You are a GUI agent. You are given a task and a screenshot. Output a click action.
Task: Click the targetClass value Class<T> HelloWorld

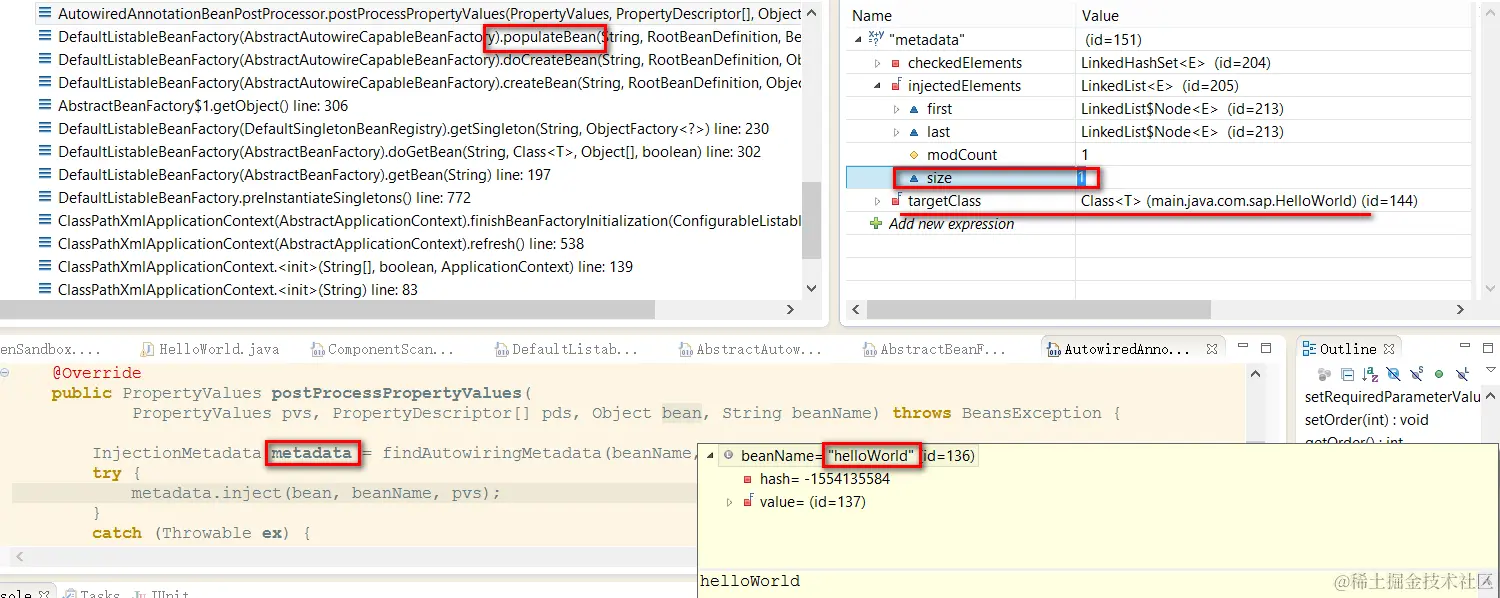[x=1249, y=200]
